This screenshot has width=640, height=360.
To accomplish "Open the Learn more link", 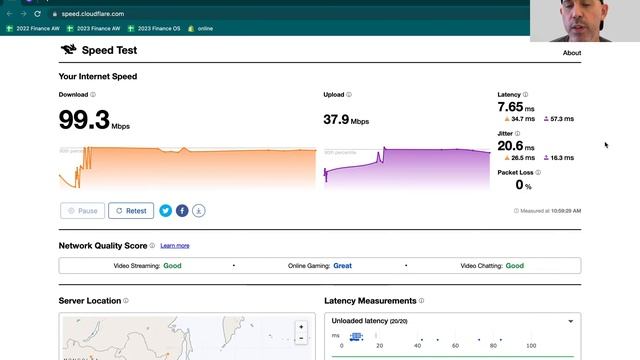I will click(175, 245).
